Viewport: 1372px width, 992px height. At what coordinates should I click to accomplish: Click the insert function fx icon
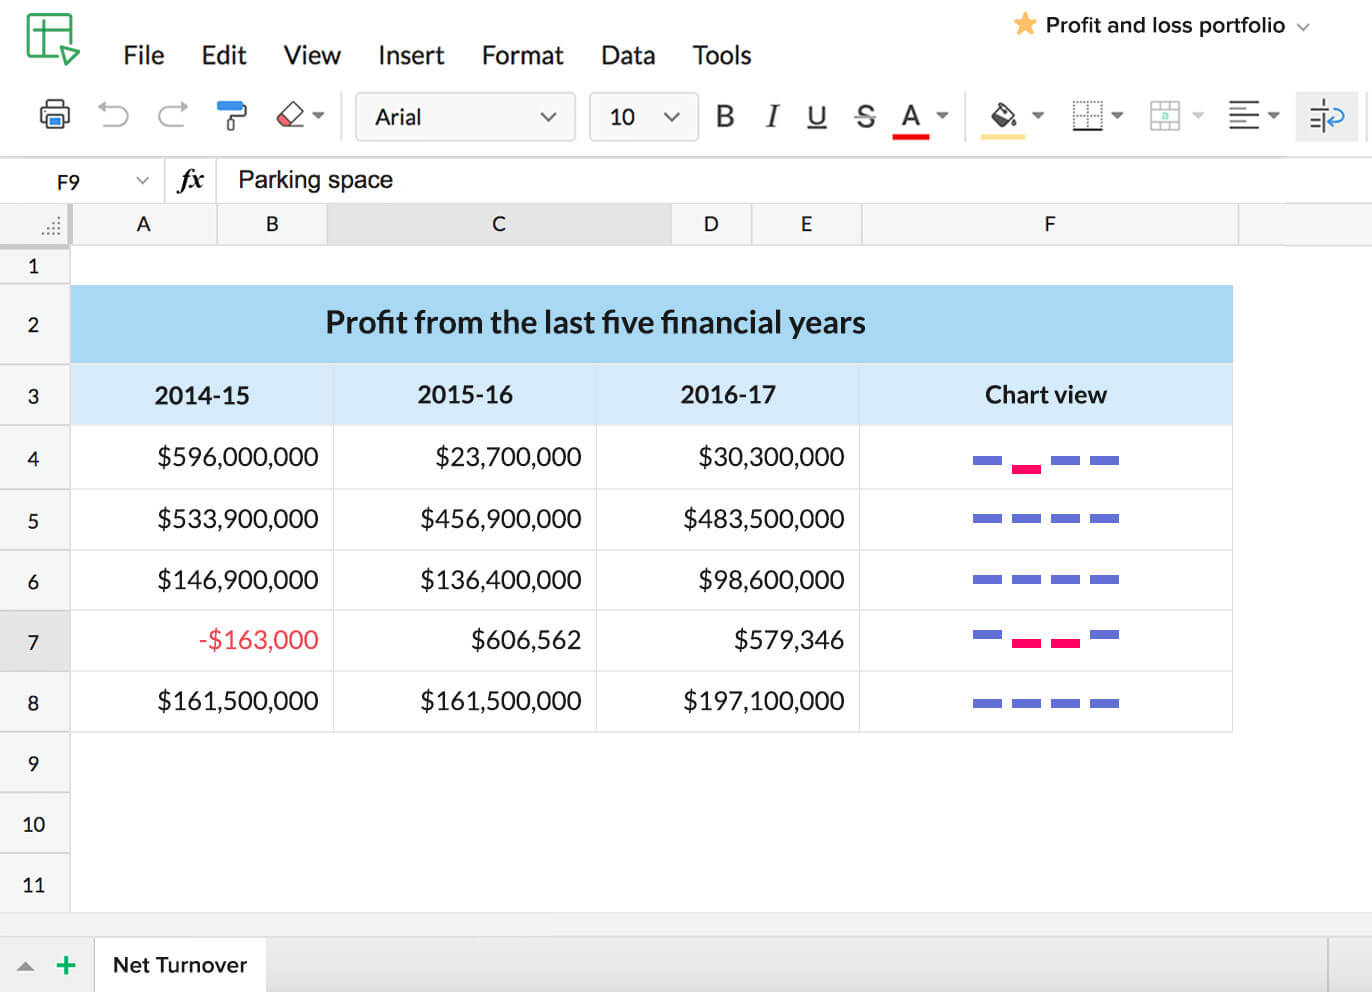pos(189,180)
